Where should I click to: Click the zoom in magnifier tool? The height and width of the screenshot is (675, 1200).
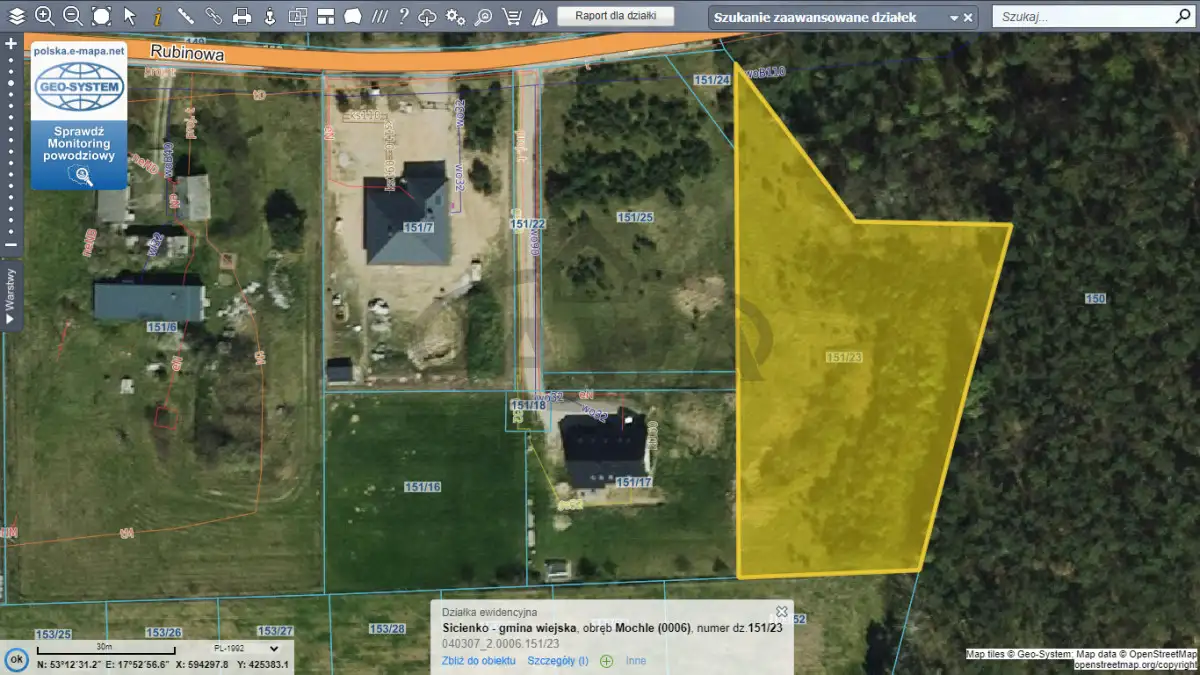pyautogui.click(x=44, y=16)
